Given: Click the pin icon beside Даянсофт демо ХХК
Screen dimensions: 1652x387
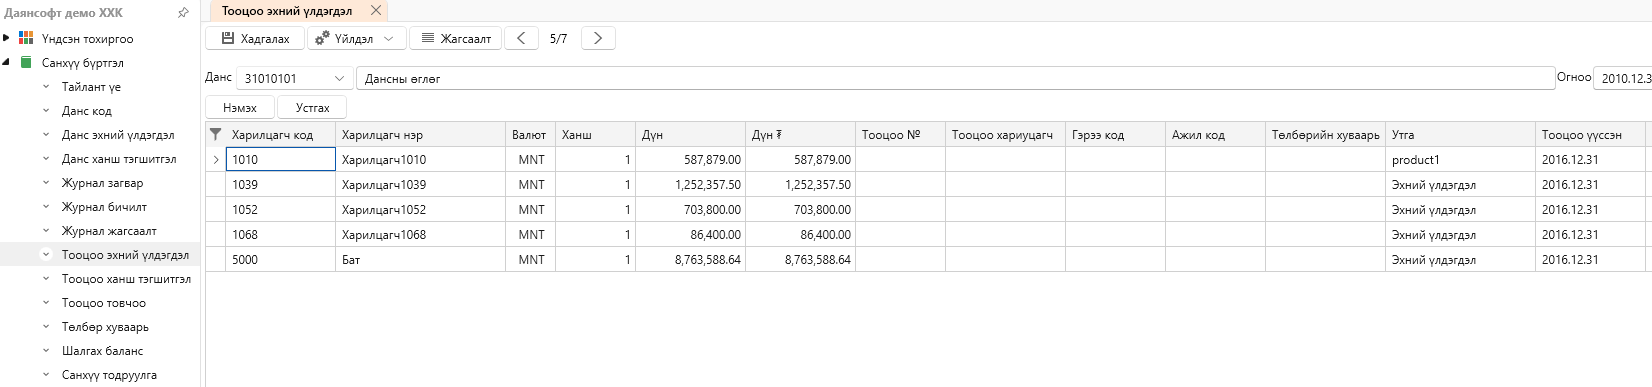Looking at the screenshot, I should click(183, 13).
